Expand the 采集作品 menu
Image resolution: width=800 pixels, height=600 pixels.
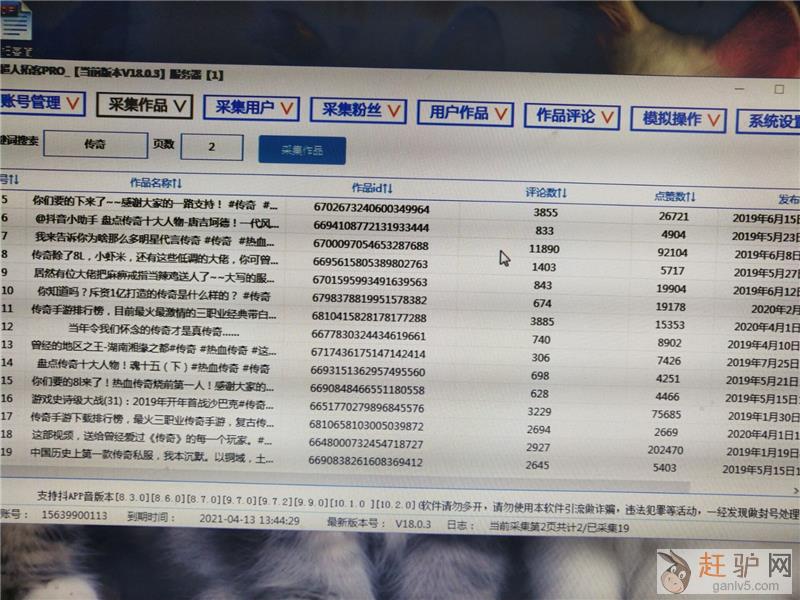pyautogui.click(x=145, y=105)
